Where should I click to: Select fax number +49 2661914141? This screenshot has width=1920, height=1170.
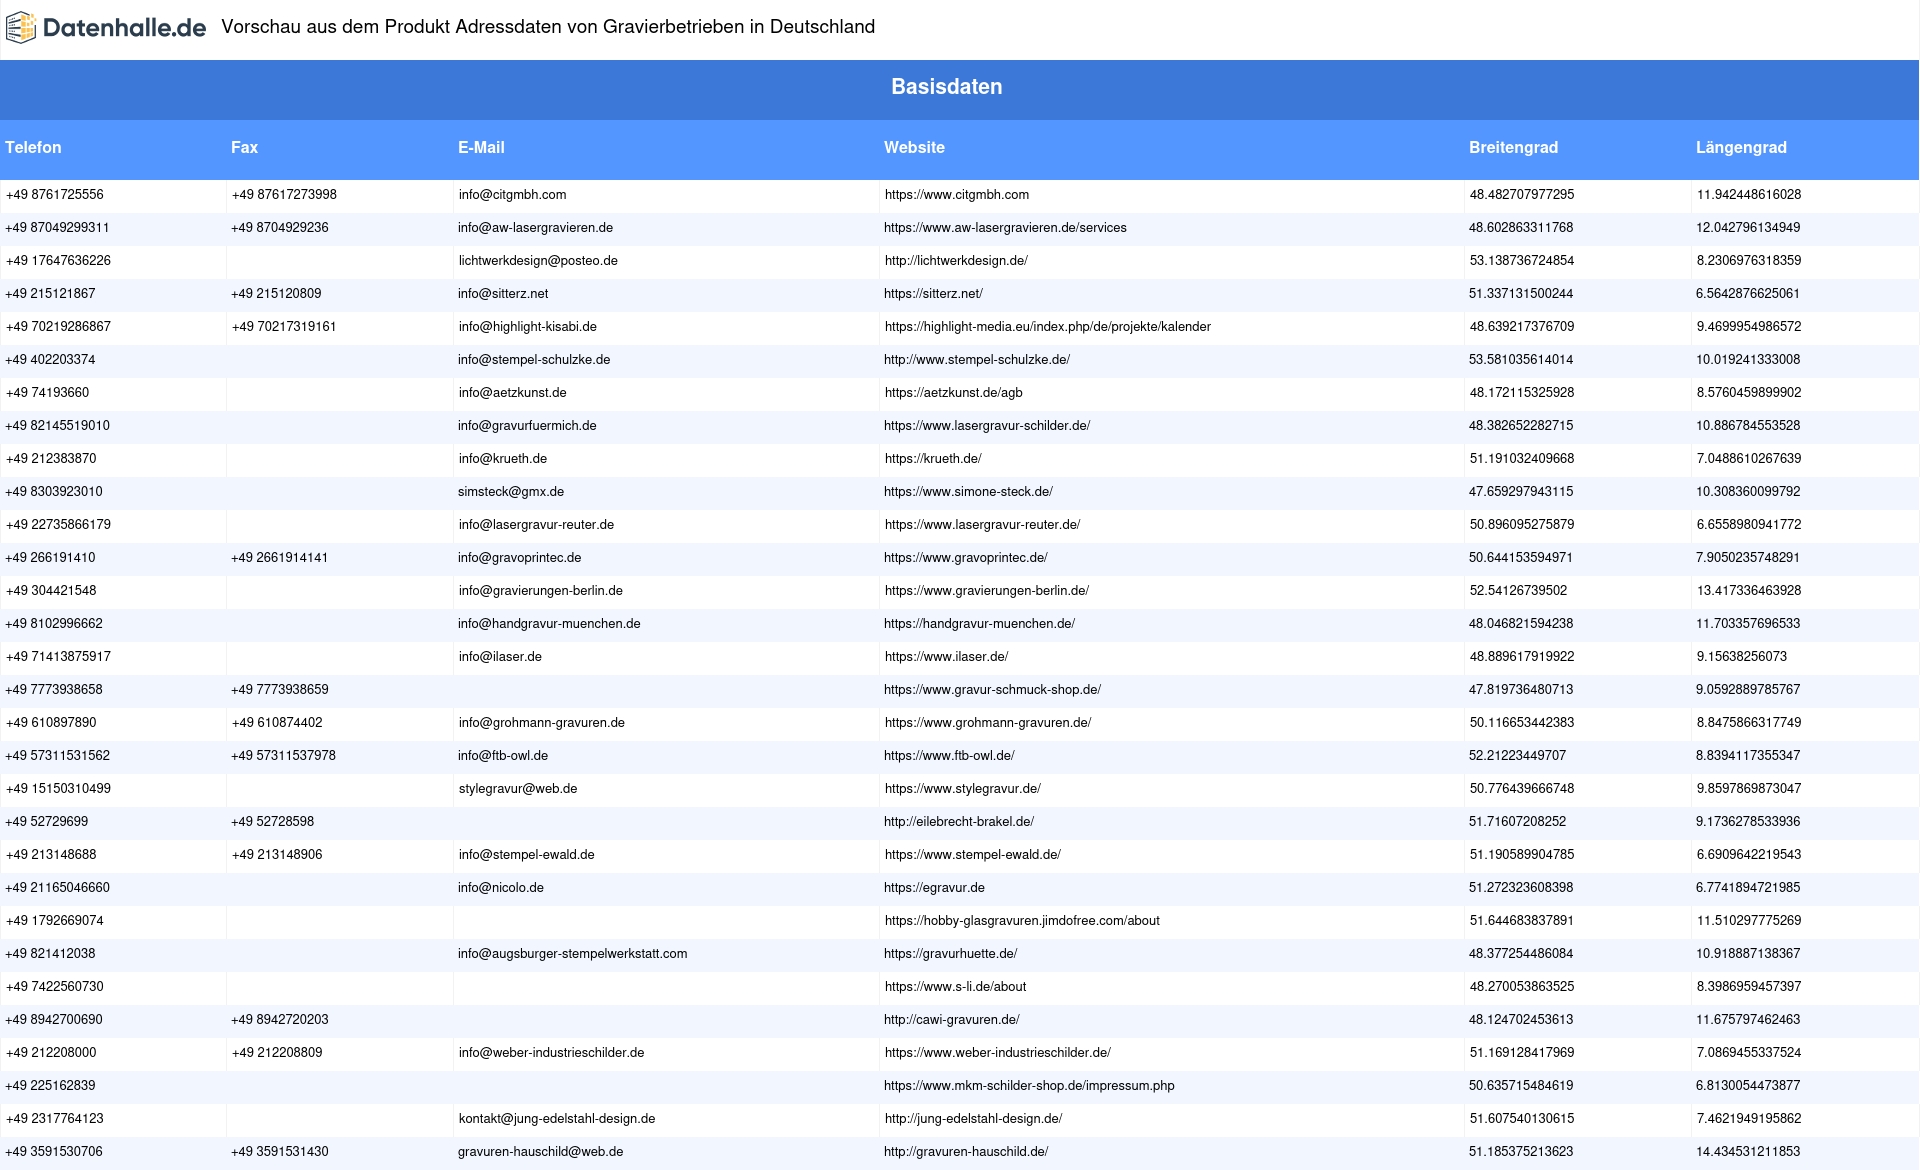click(279, 558)
